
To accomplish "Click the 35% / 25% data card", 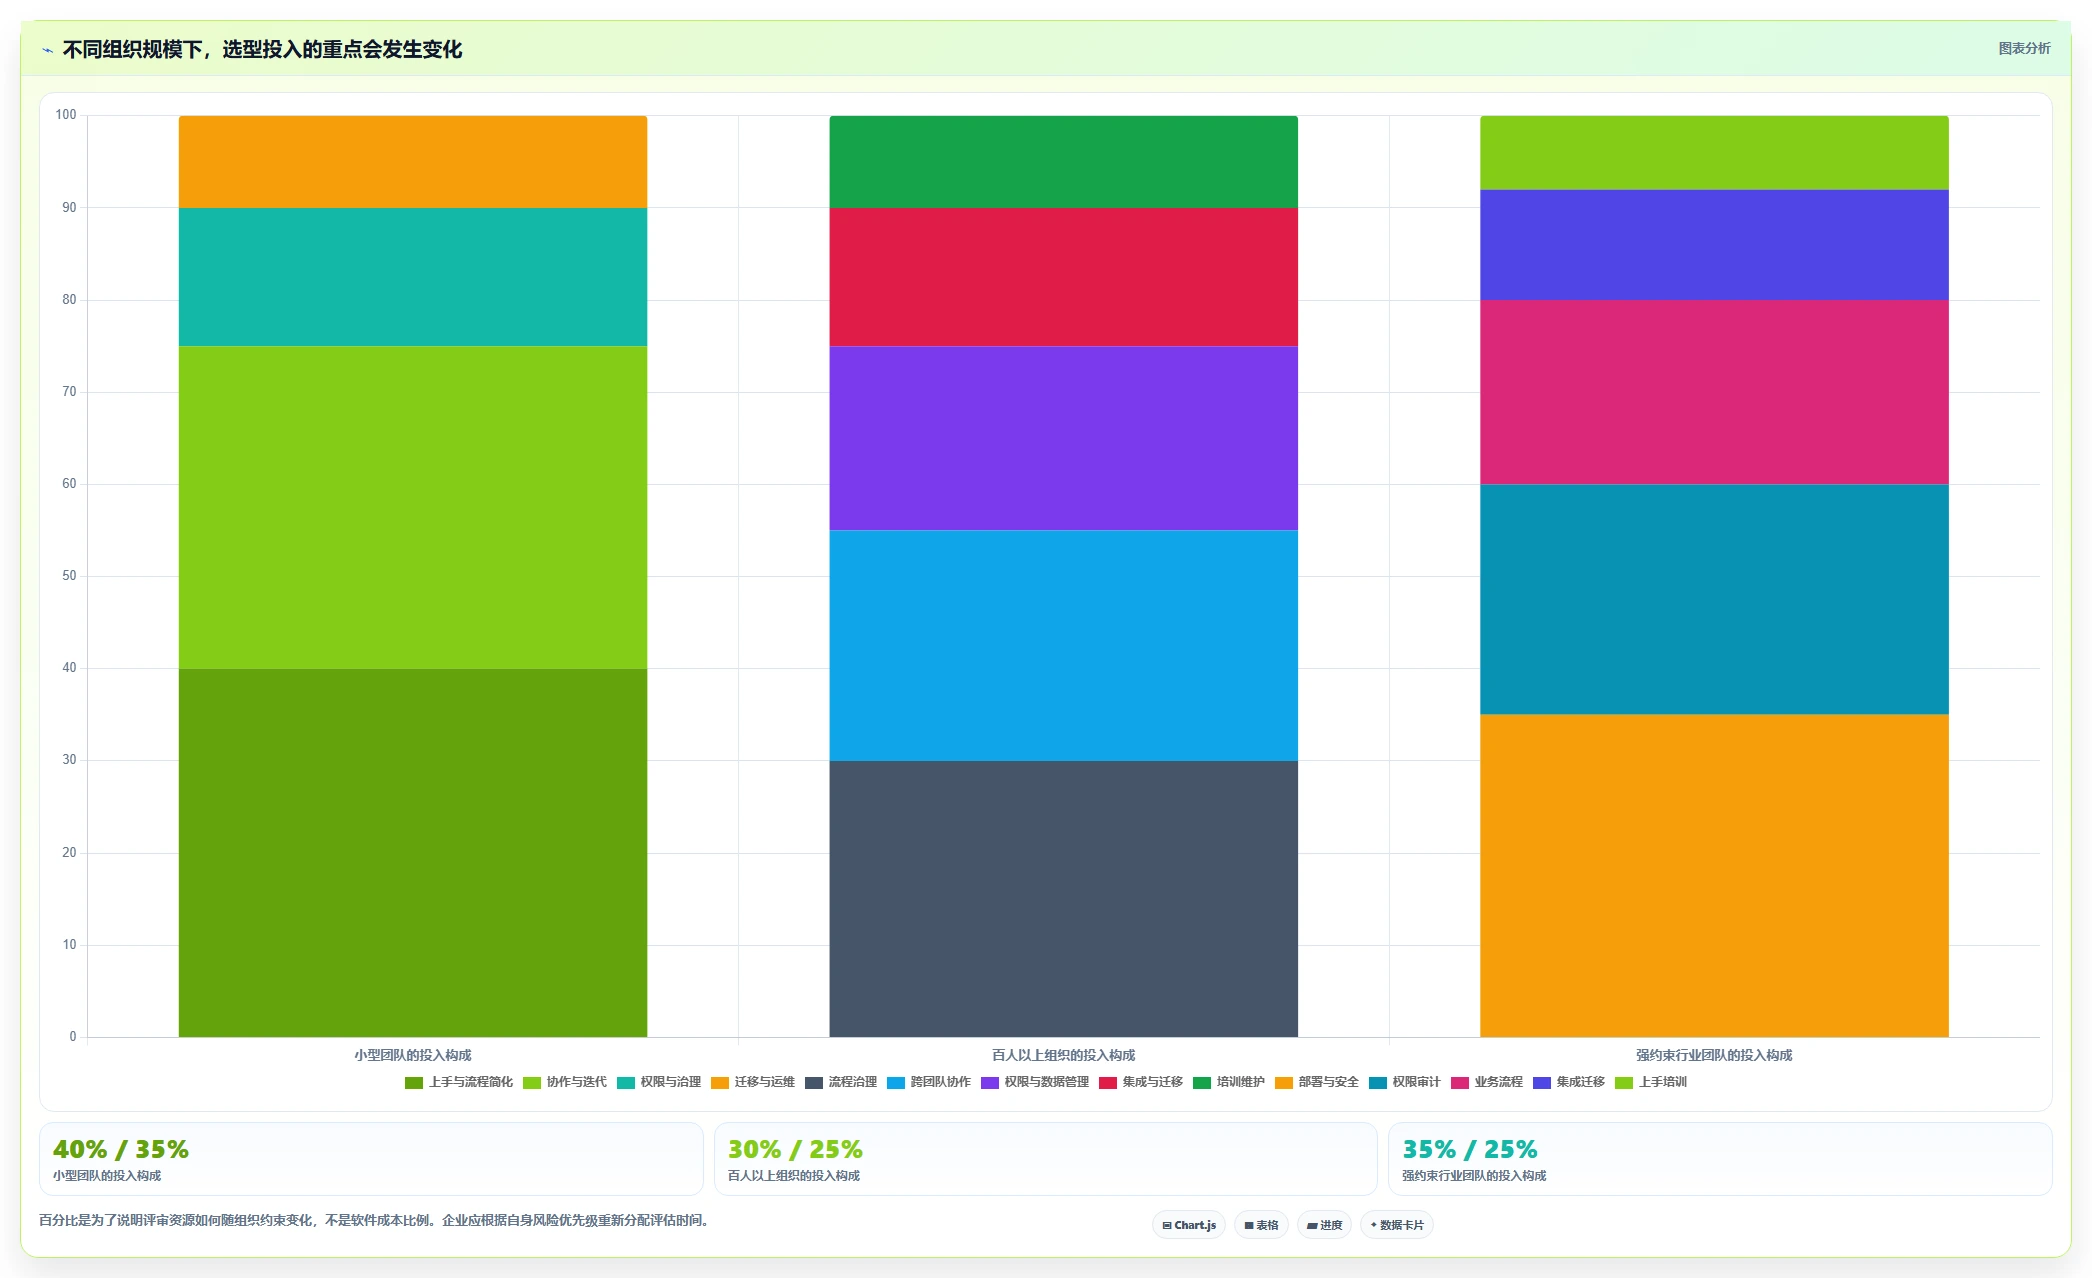I will tap(1720, 1159).
